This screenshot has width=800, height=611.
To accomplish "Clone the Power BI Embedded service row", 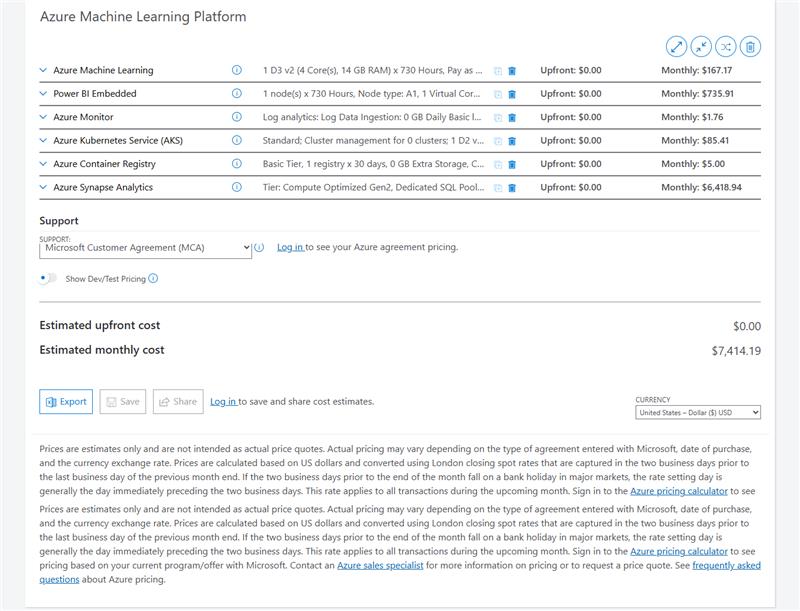I will 498,94.
